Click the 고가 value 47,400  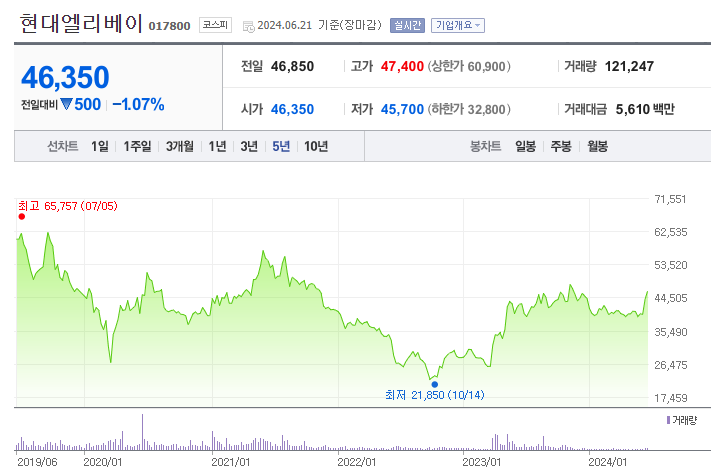click(402, 67)
